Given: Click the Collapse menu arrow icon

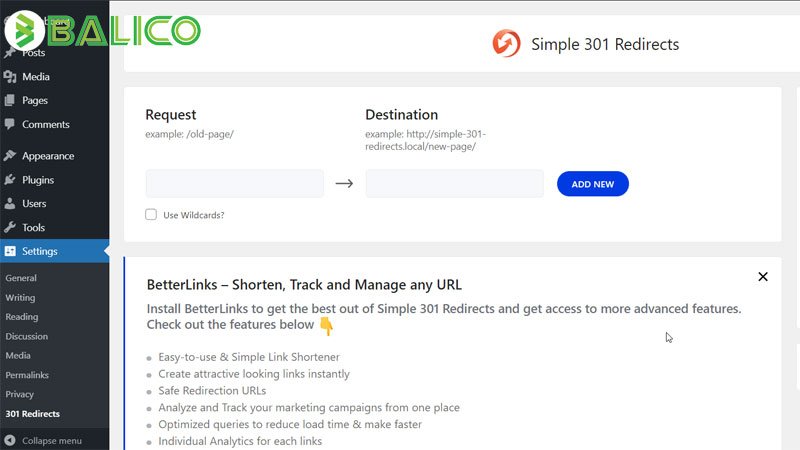Looking at the screenshot, I should click(10, 440).
